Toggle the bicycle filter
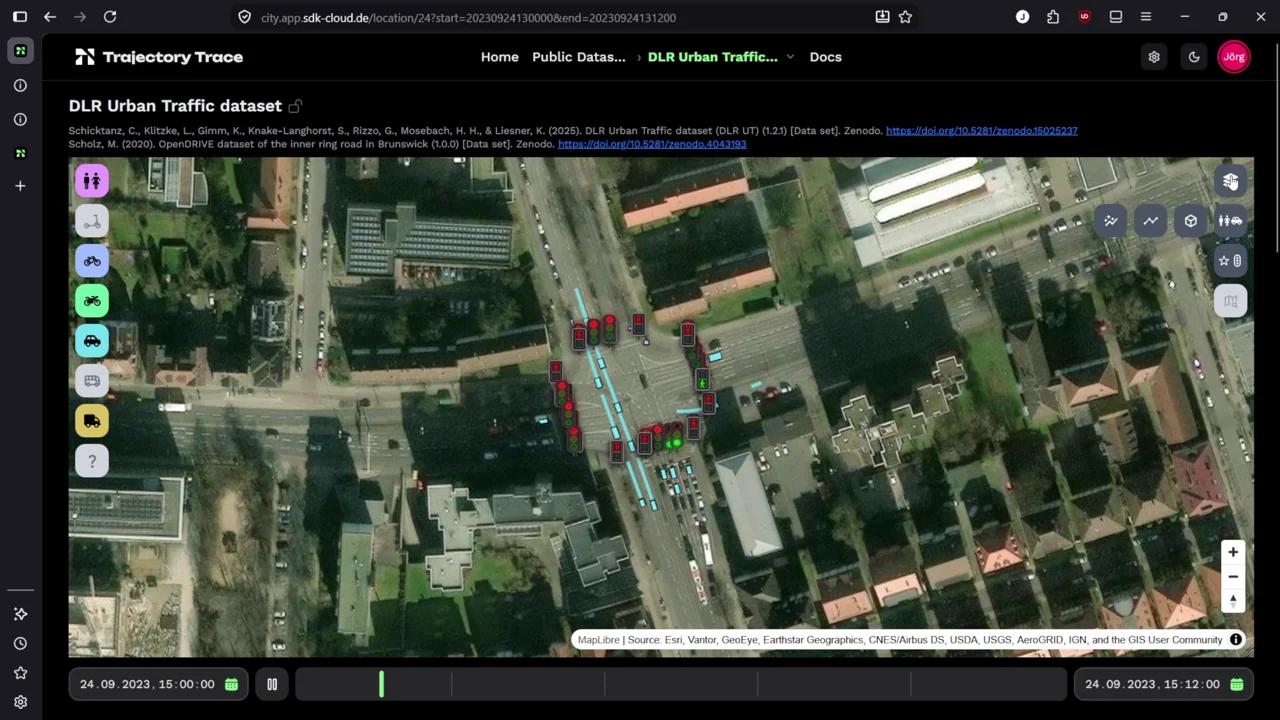The width and height of the screenshot is (1280, 720). click(x=92, y=261)
